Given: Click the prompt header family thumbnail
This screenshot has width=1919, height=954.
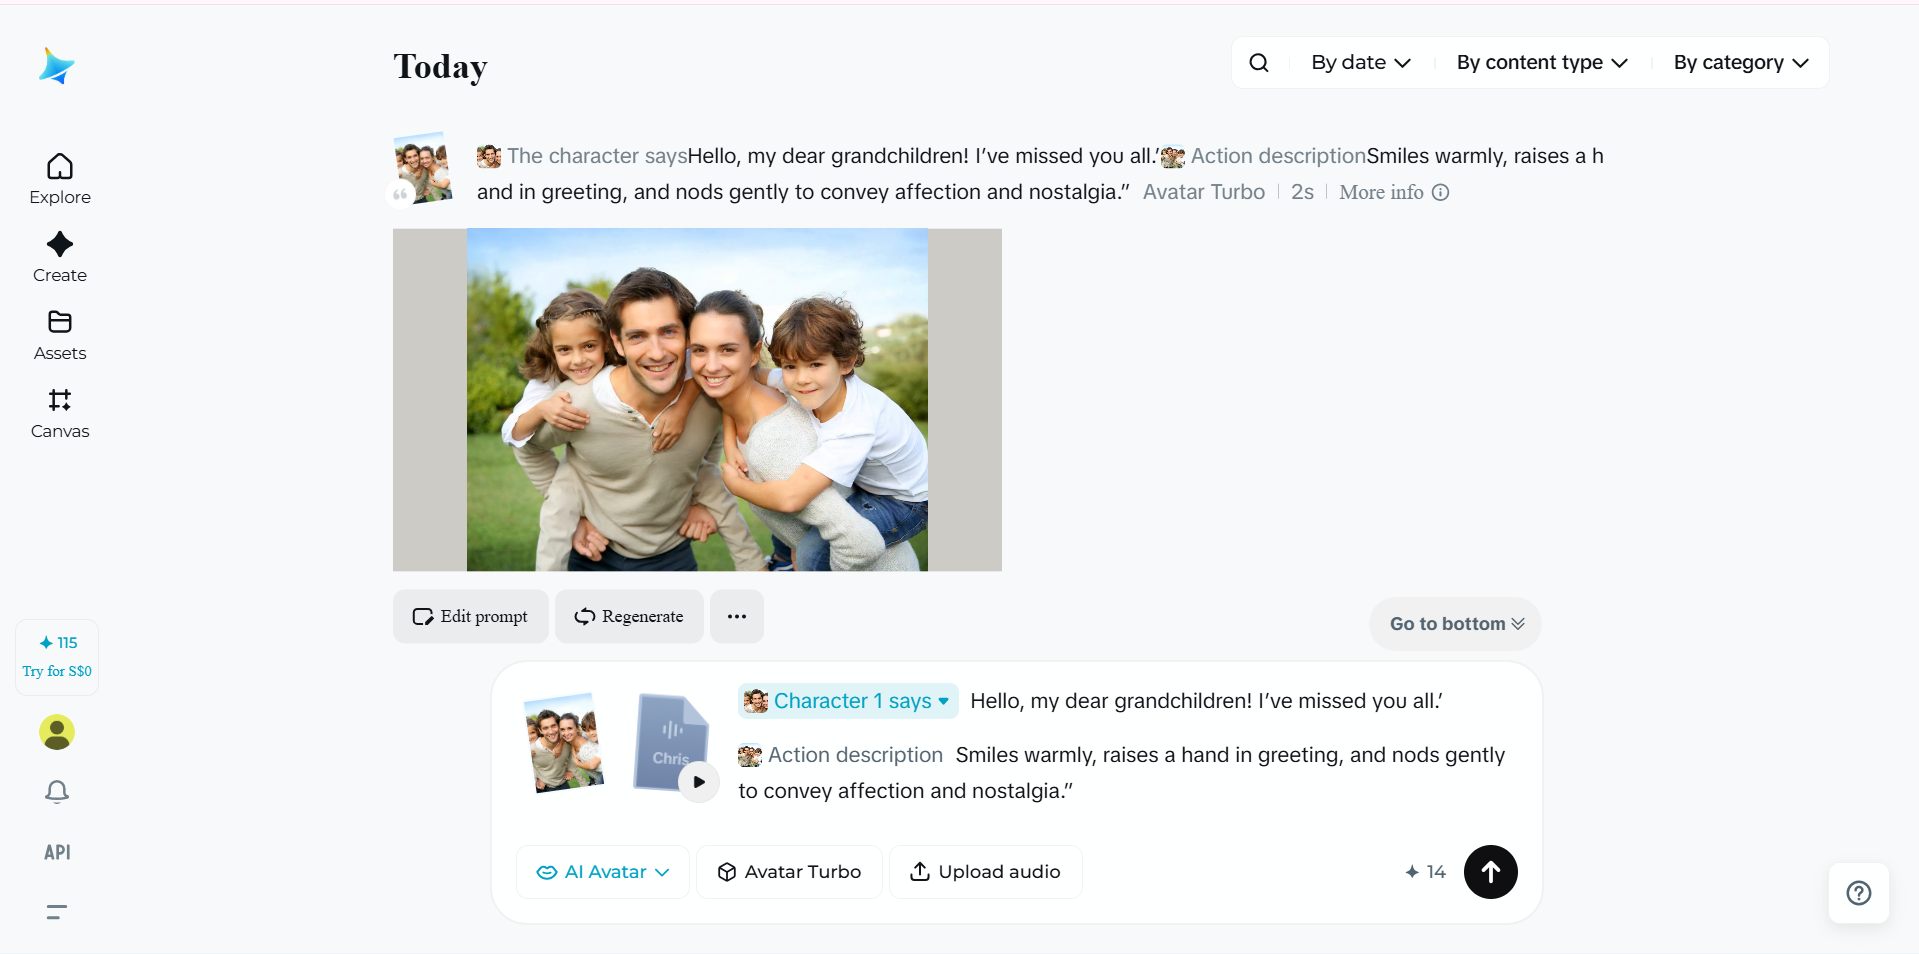Looking at the screenshot, I should pyautogui.click(x=423, y=168).
